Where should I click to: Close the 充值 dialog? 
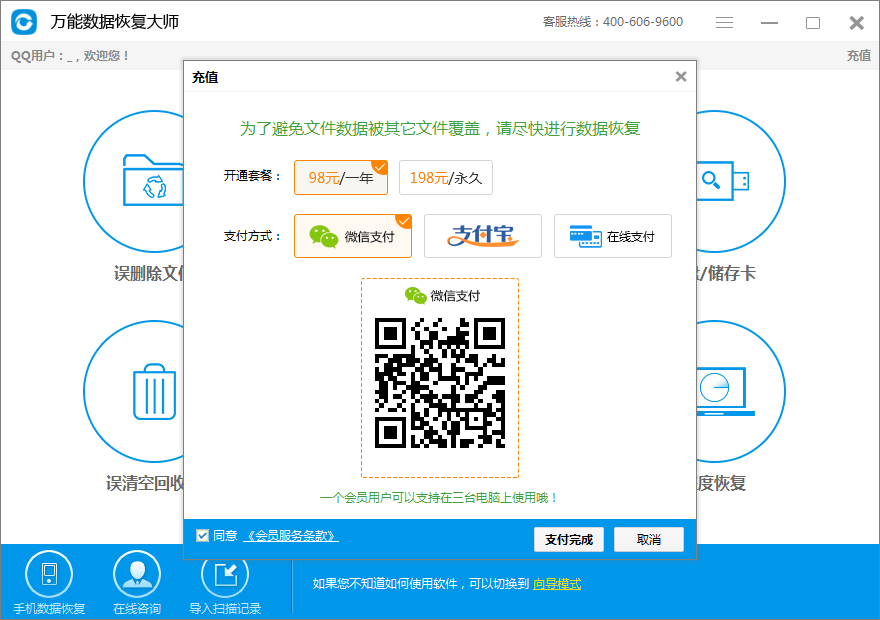tap(681, 76)
